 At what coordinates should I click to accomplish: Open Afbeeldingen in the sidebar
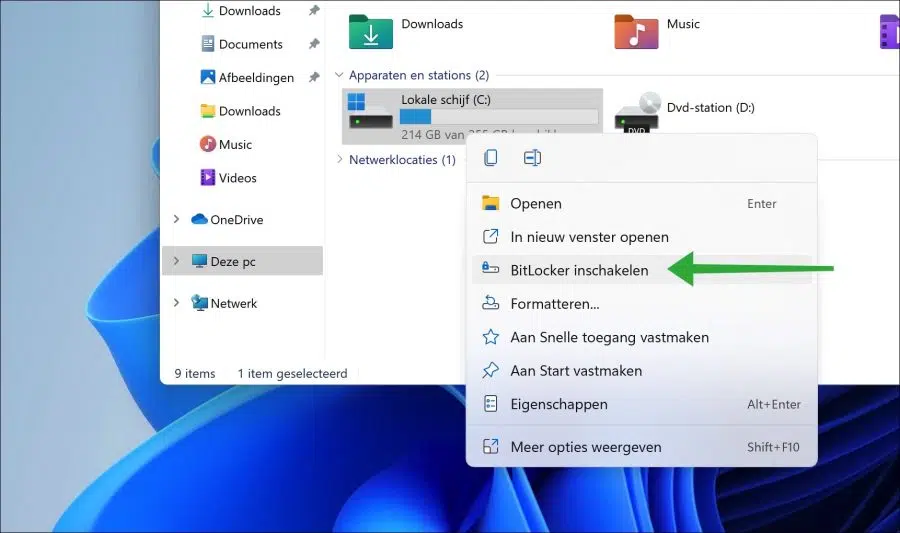(247, 77)
